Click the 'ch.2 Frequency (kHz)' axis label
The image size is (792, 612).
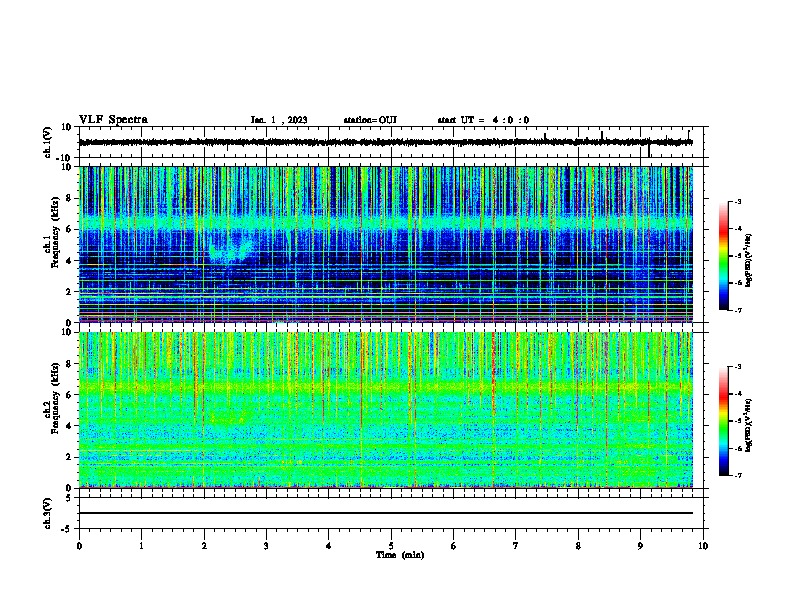[x=52, y=398]
